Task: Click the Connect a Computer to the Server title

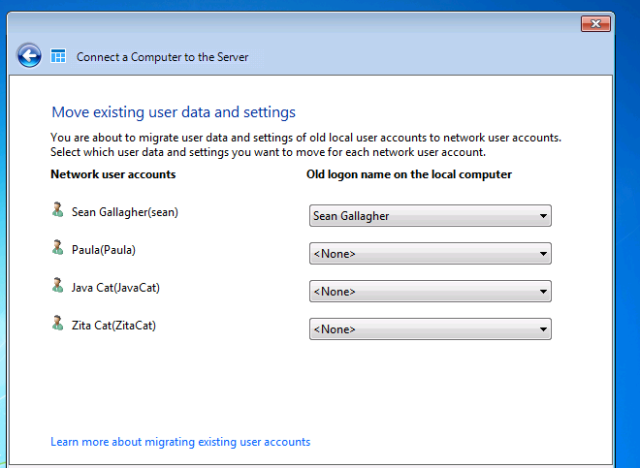Action: tap(162, 57)
